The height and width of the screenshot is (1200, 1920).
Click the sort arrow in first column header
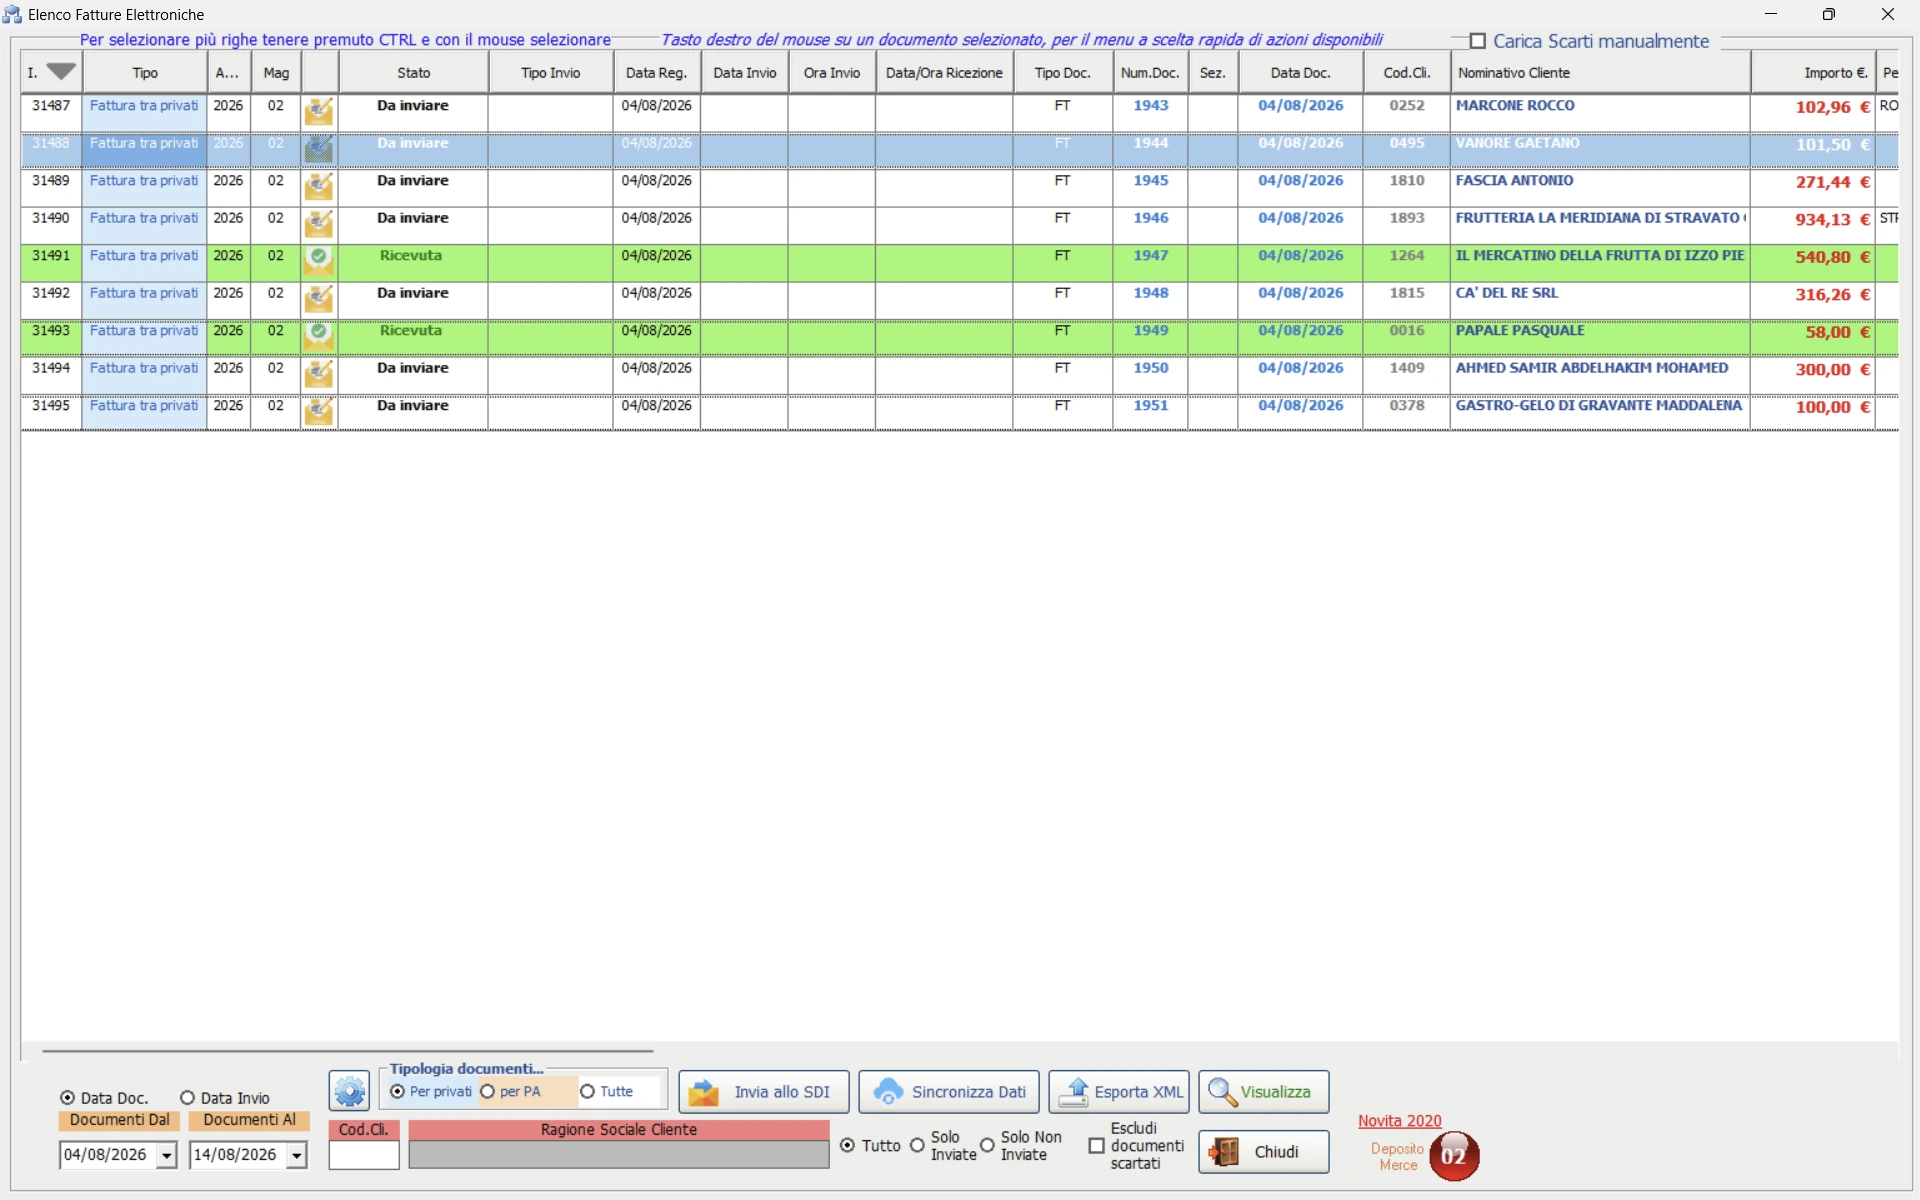tap(61, 72)
